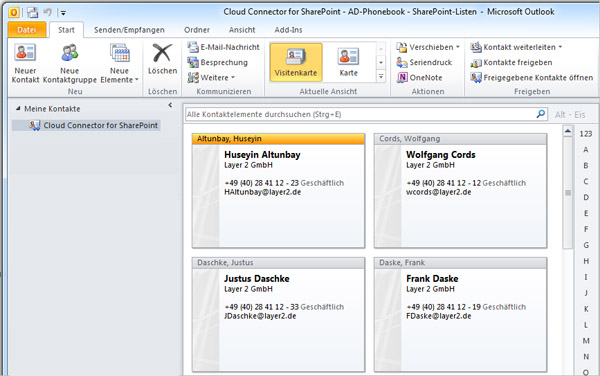Screen dimensions: 600x376
Task: Switch to Visitenkarte view
Action: click(x=296, y=62)
